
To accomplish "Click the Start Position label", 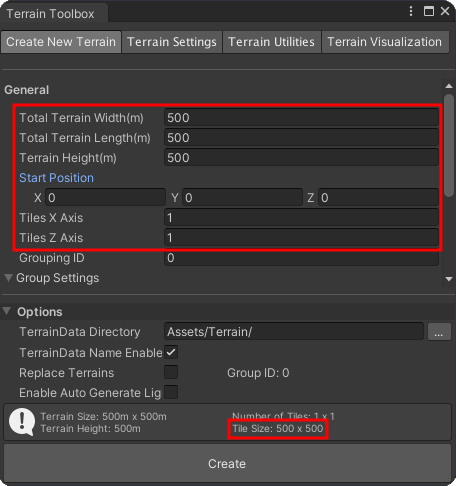I will pos(56,178).
